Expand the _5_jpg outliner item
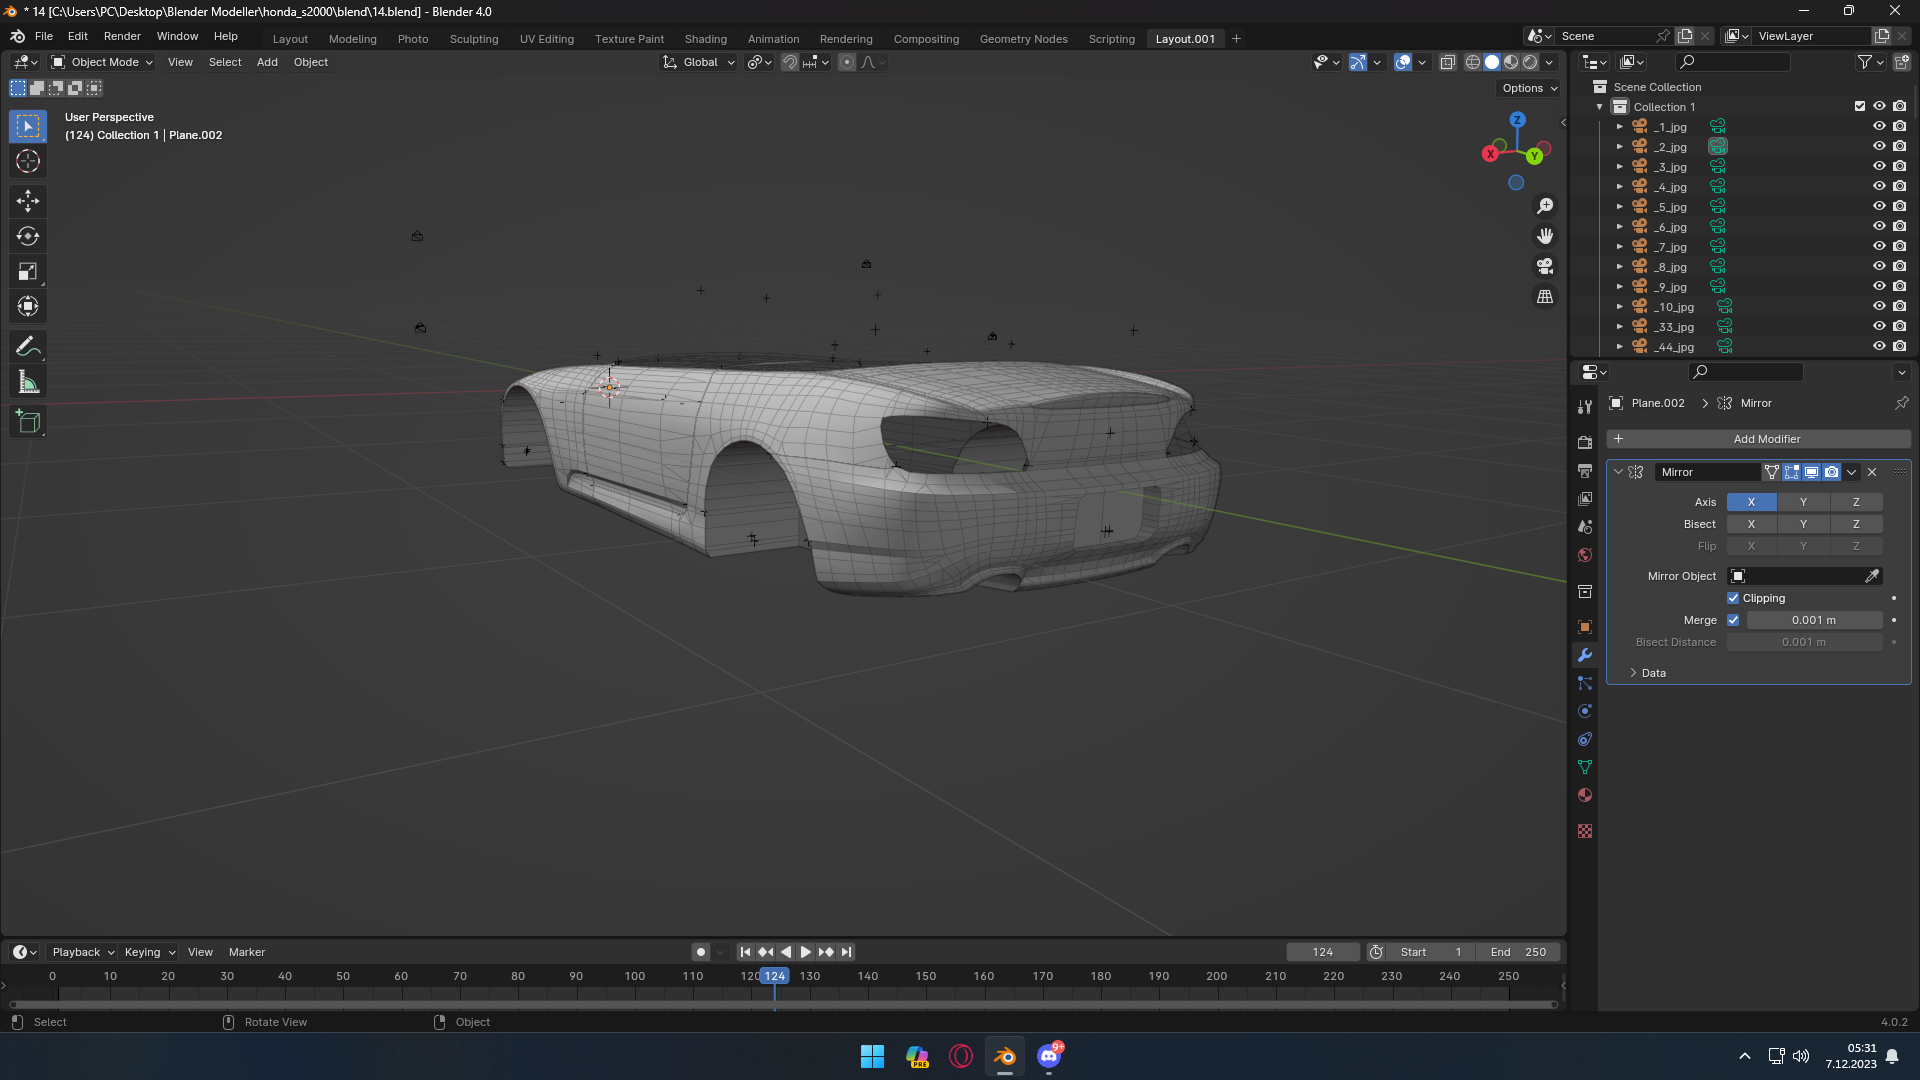Image resolution: width=1920 pixels, height=1080 pixels. (1619, 207)
